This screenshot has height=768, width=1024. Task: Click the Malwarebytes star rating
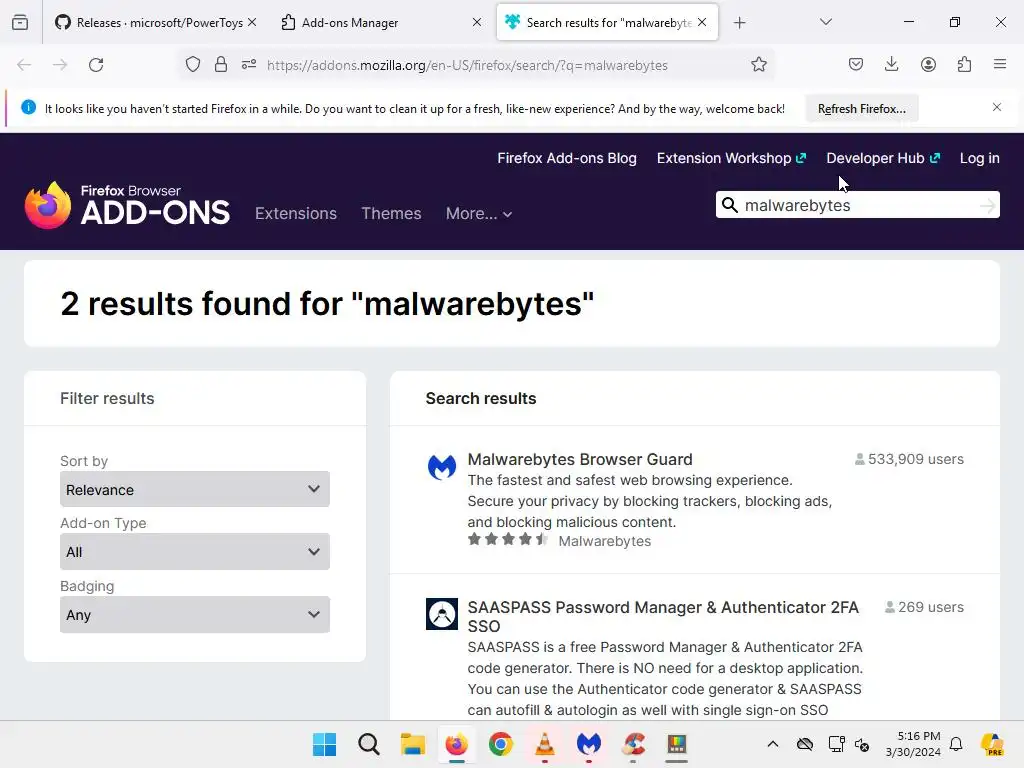507,539
